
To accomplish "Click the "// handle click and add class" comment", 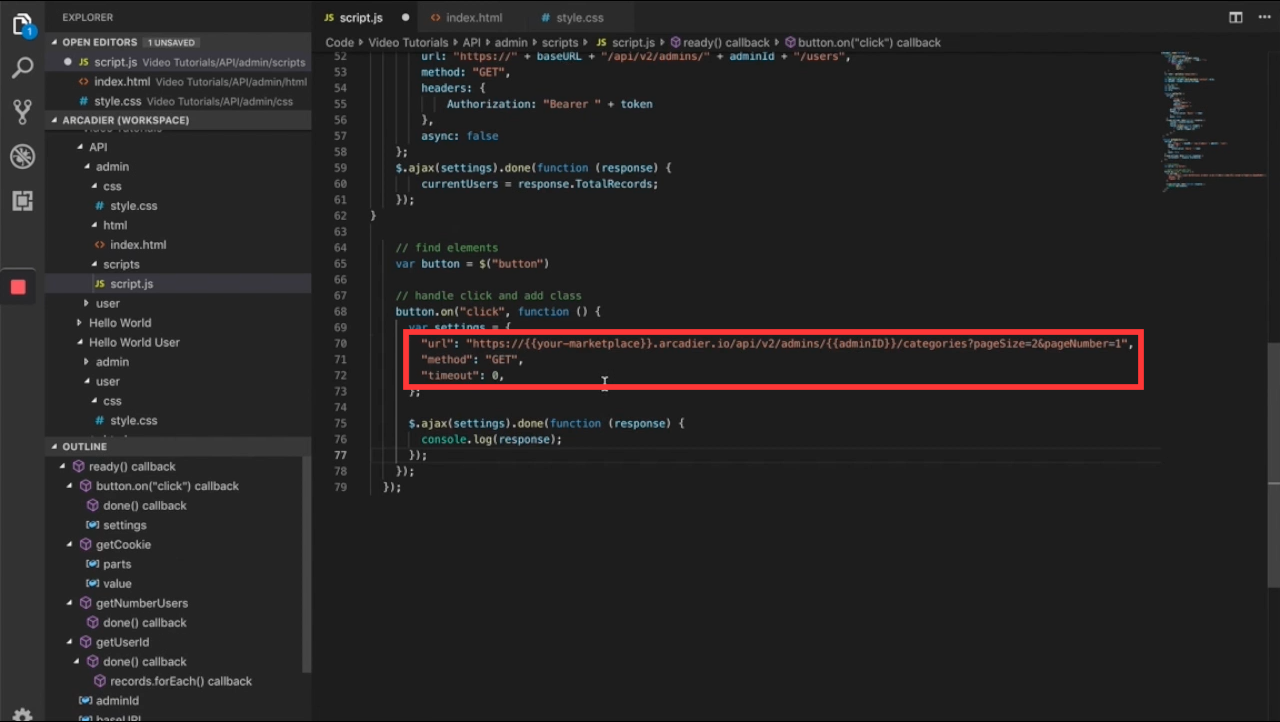I will tap(488, 296).
